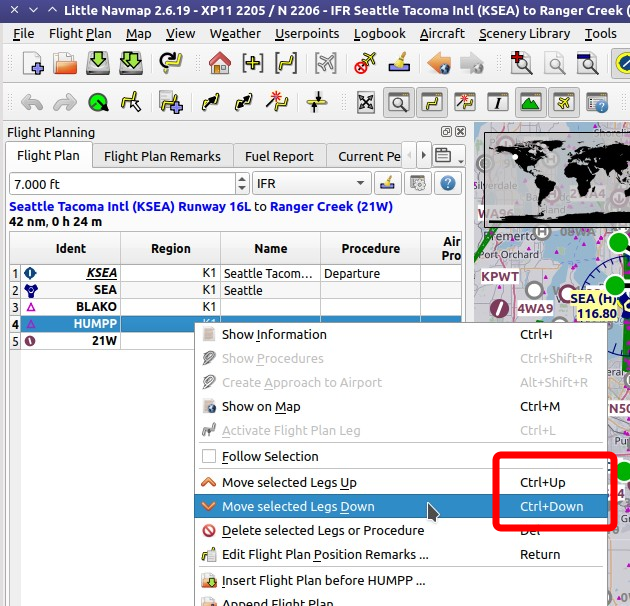The width and height of the screenshot is (630, 606).
Task: Click the red-circle aircraft trail delete icon
Action: coord(364,63)
